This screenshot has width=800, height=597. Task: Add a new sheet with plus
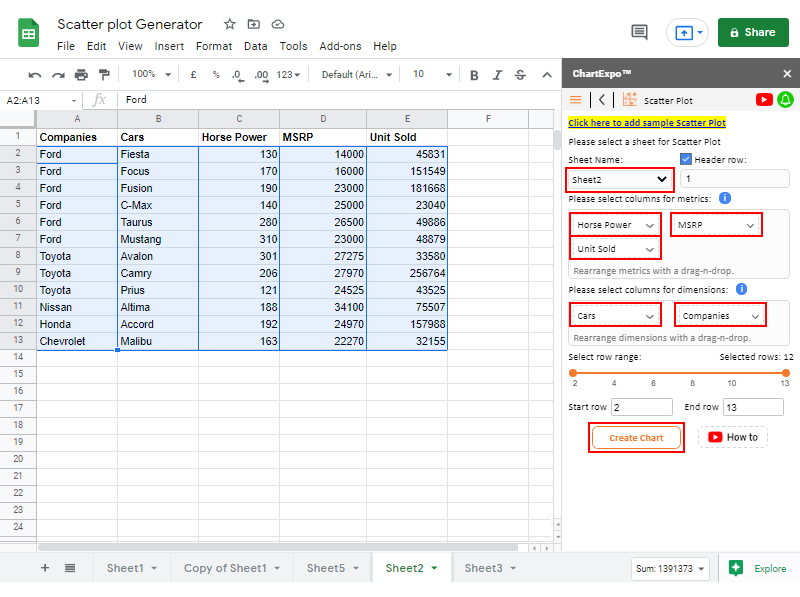45,568
